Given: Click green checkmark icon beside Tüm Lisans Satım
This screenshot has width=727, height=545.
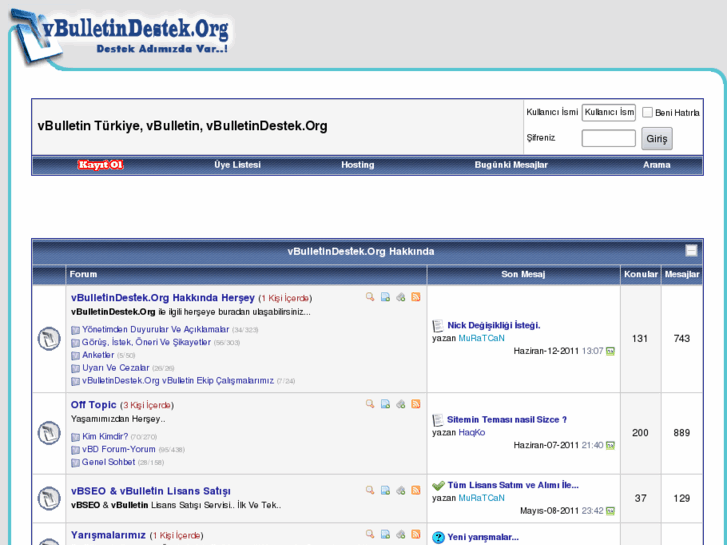Looking at the screenshot, I should pos(438,486).
